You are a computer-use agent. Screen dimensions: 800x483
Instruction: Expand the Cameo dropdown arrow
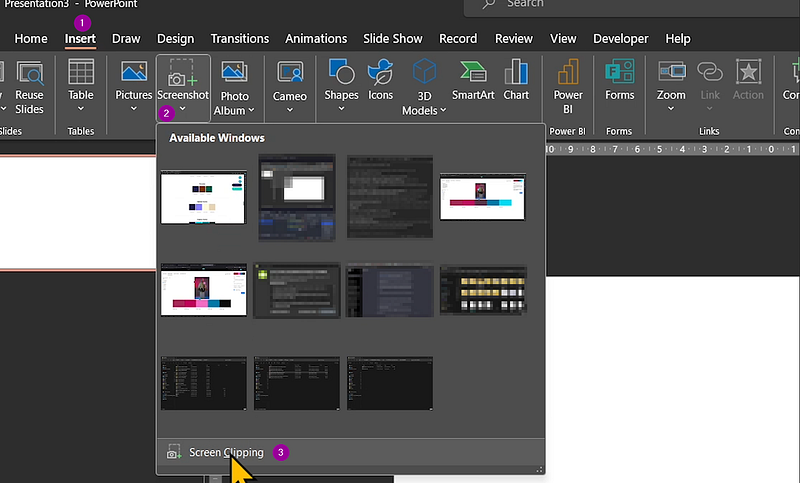(290, 110)
